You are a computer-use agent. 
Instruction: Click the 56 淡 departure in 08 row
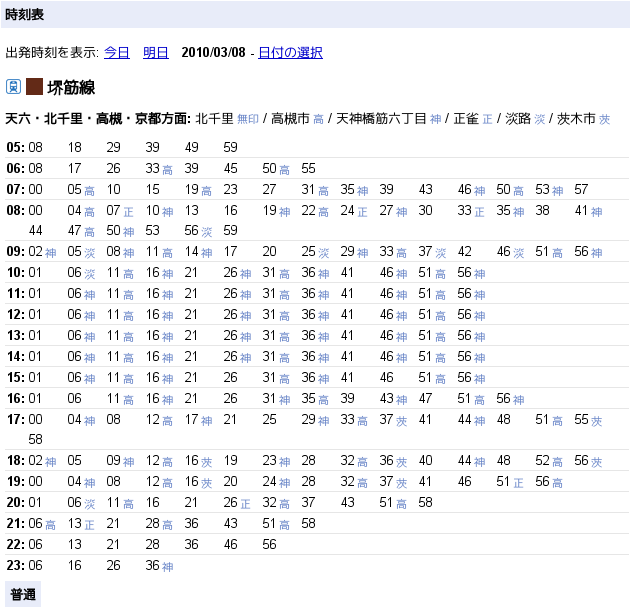(x=198, y=231)
